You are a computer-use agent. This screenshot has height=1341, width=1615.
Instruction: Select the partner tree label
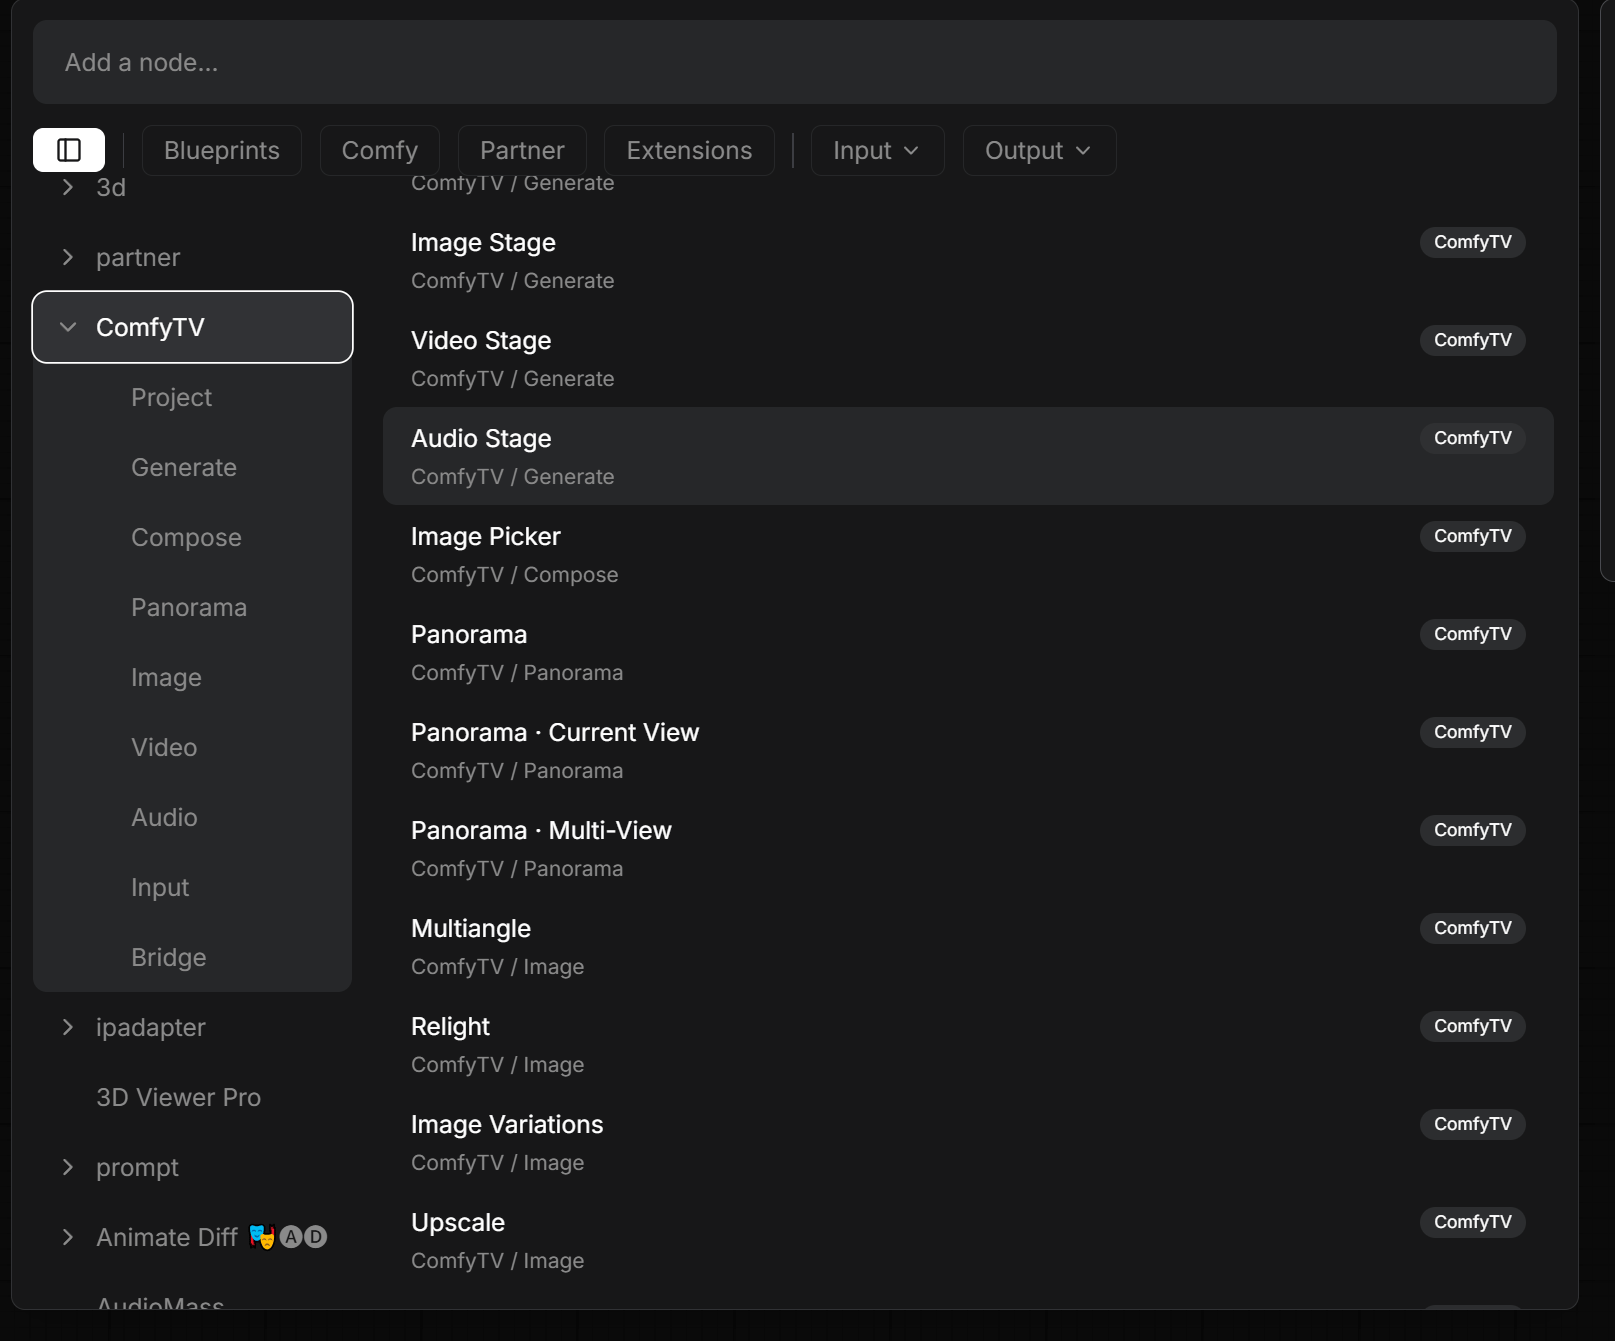coord(138,257)
